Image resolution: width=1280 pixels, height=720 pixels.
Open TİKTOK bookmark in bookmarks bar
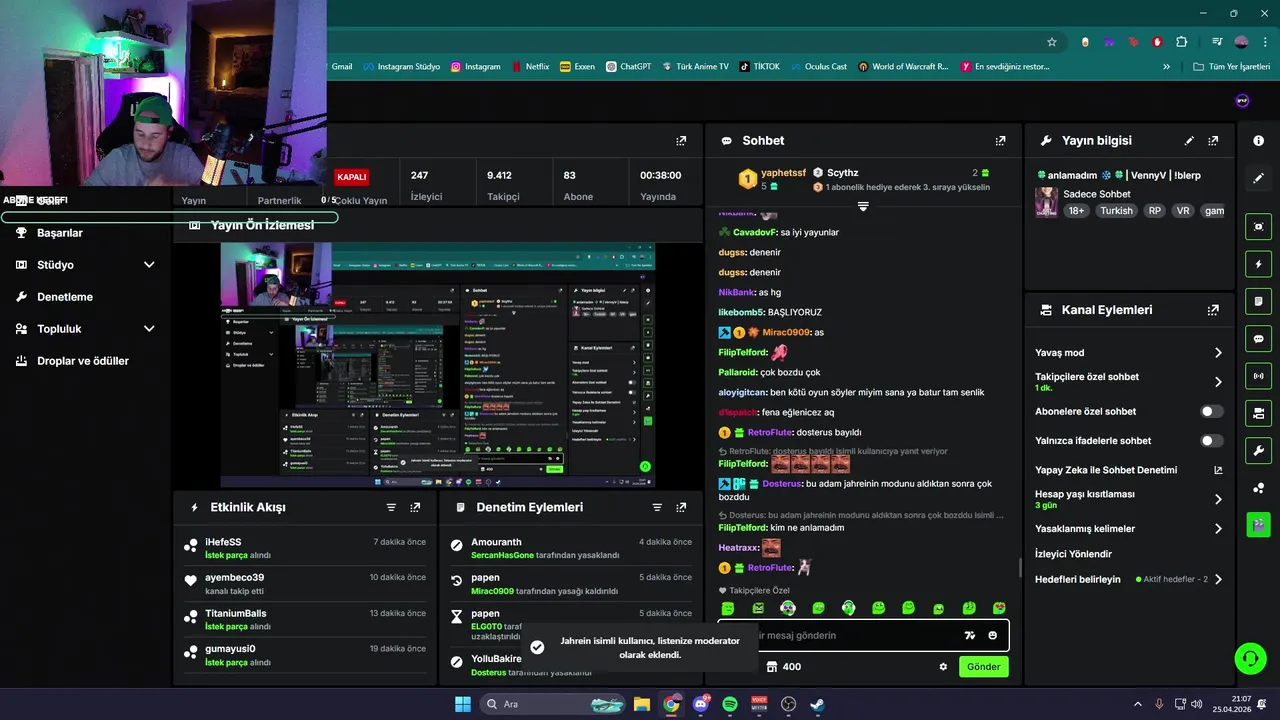coord(759,67)
